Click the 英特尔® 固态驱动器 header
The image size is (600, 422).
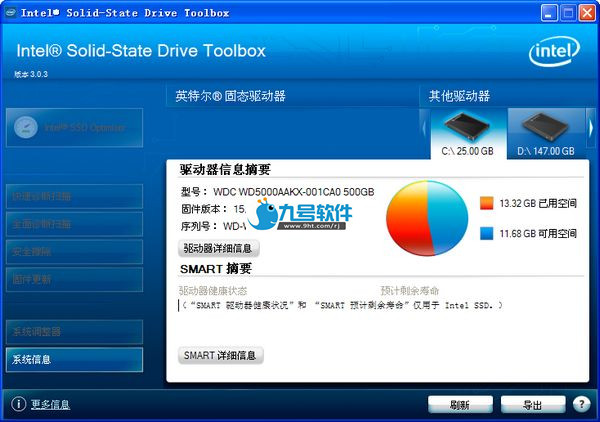tap(230, 96)
